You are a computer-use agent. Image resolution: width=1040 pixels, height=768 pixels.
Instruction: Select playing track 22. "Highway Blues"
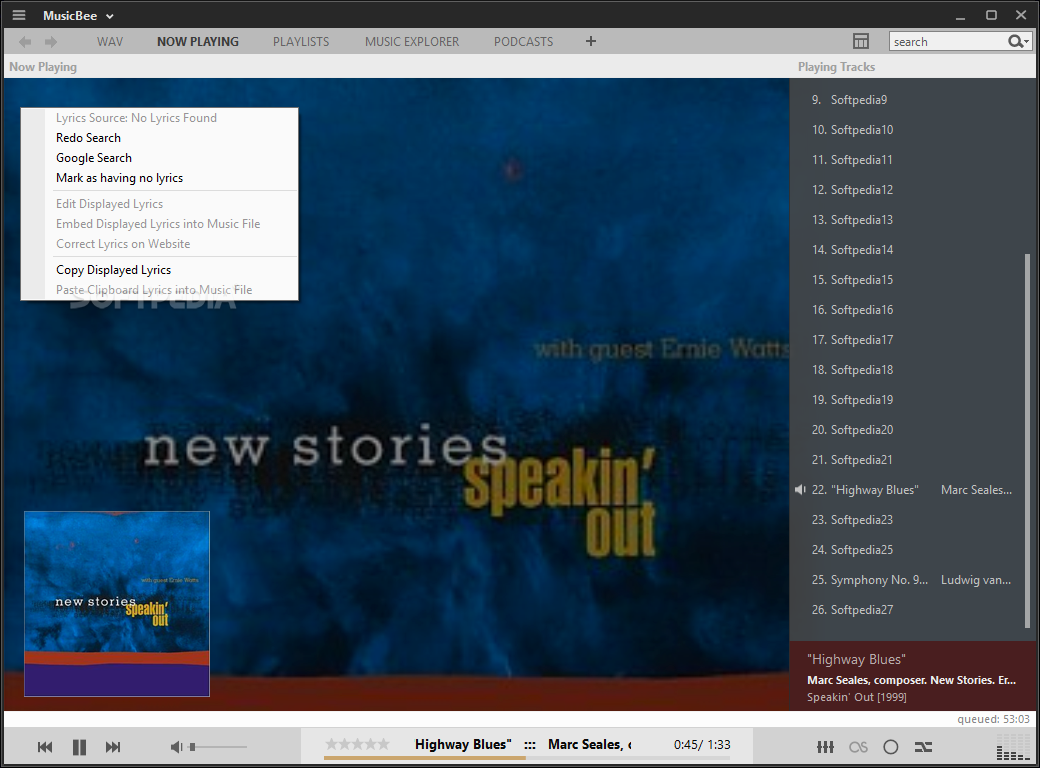pos(907,489)
